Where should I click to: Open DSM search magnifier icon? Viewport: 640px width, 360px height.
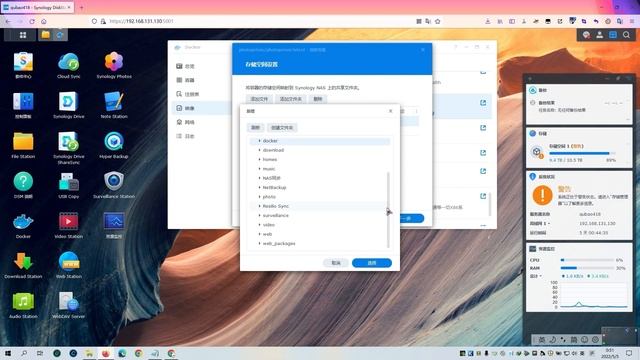pyautogui.click(x=627, y=35)
